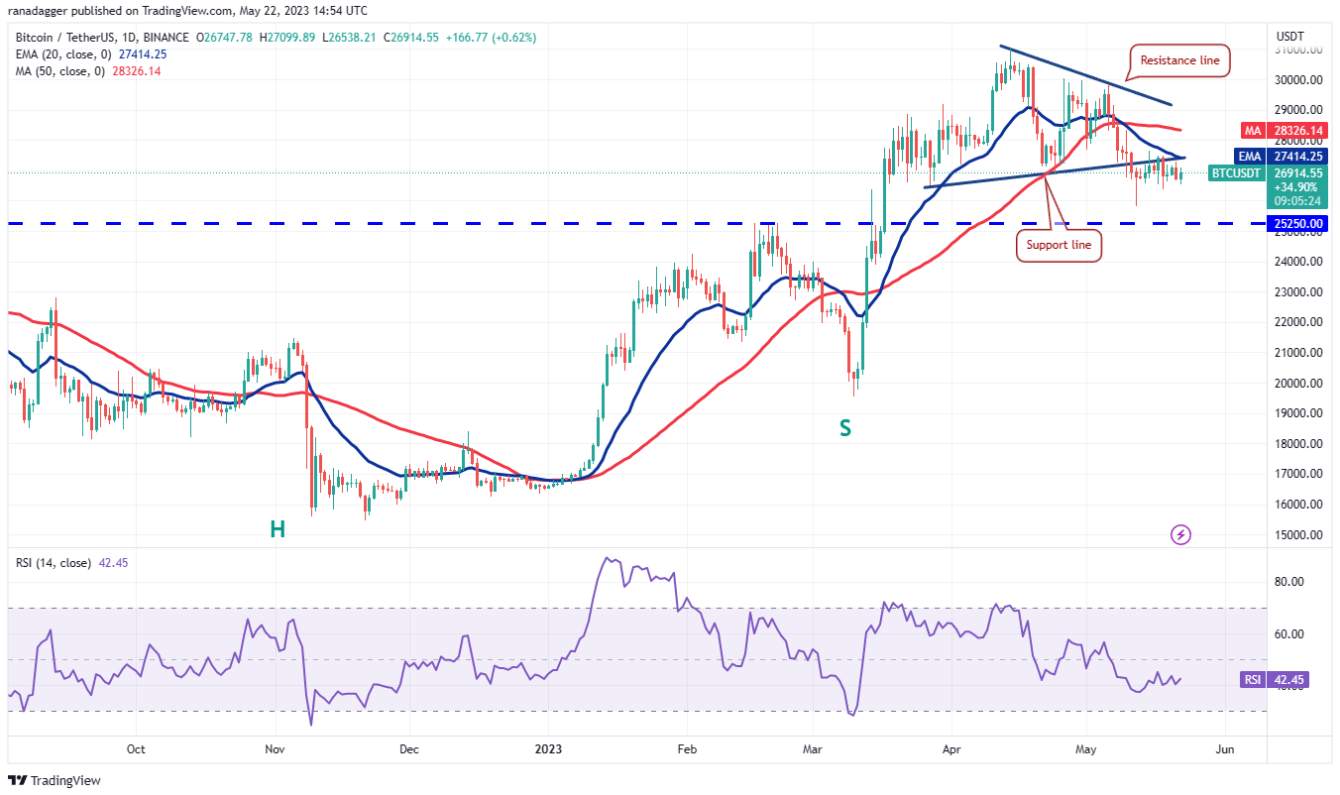Screen dimensions: 1340x795
Task: Click the Dec label on time axis
Action: point(408,748)
